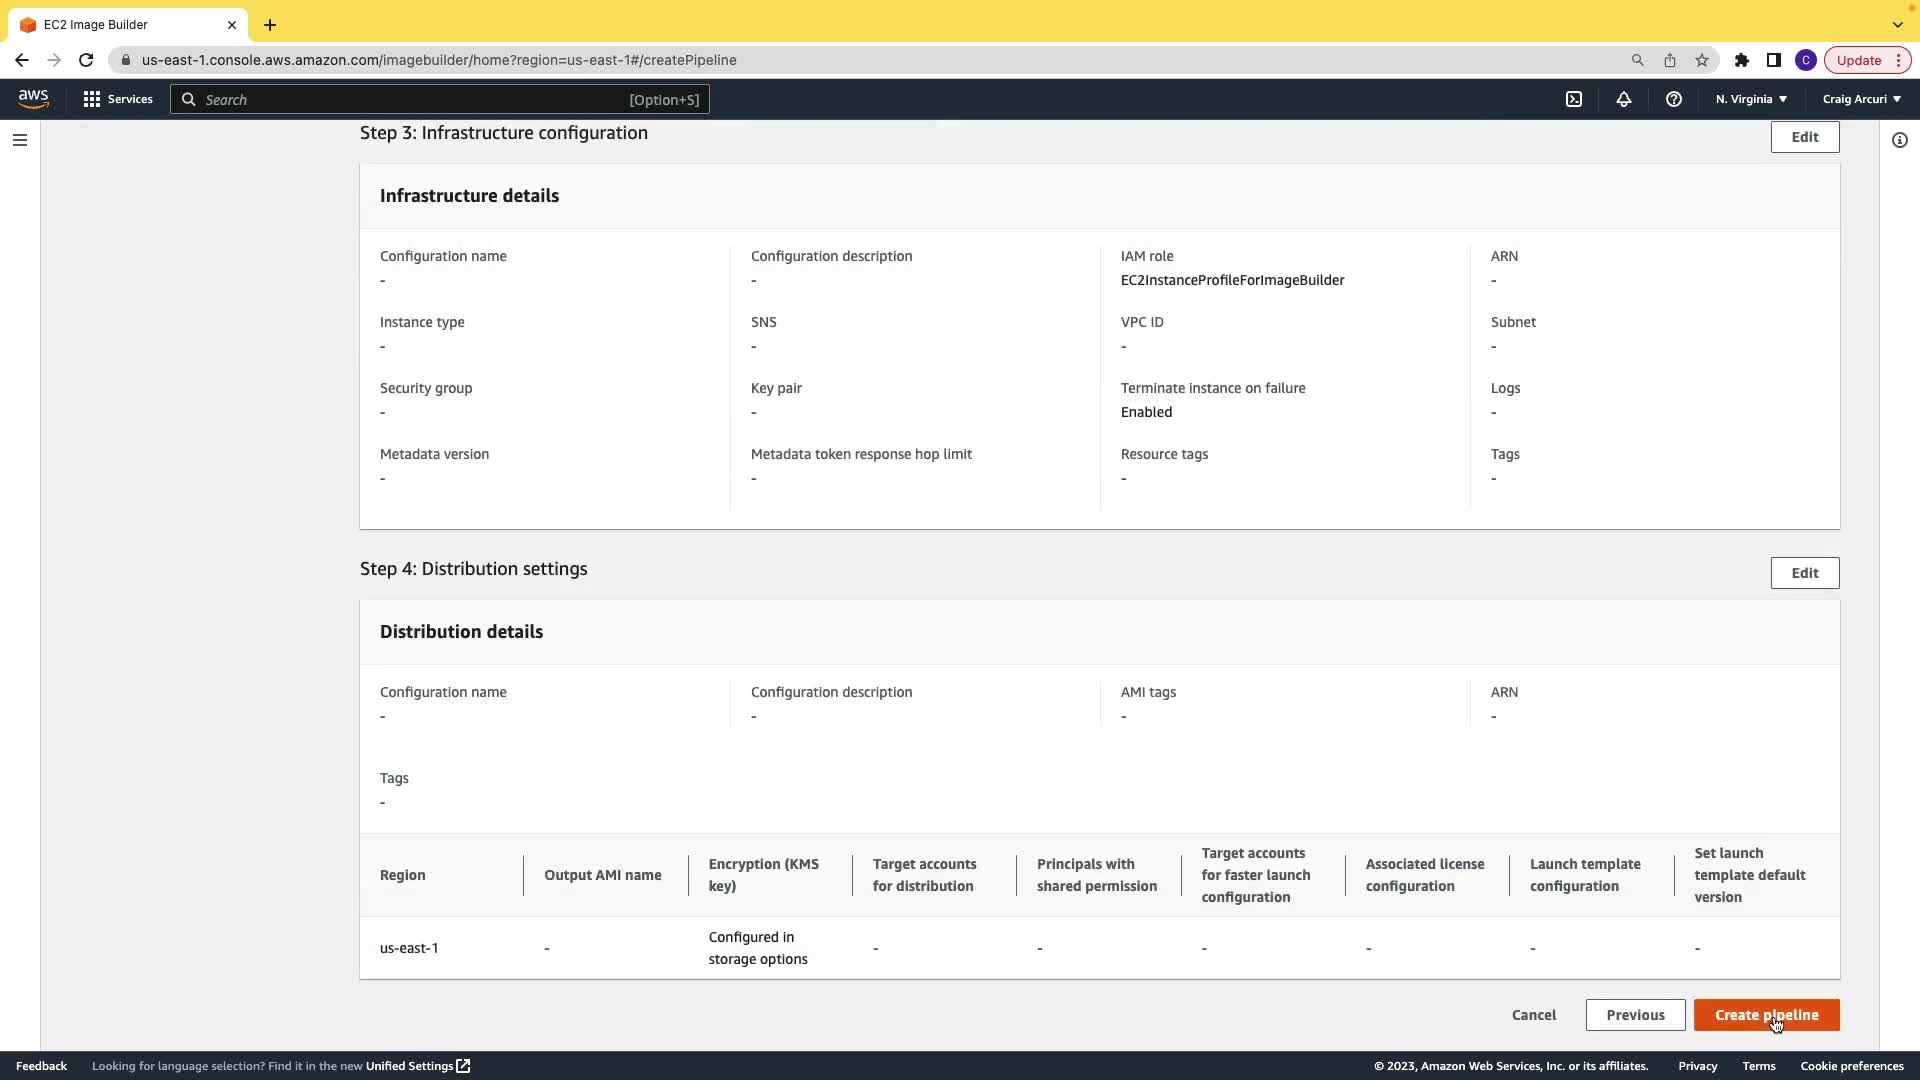The height and width of the screenshot is (1080, 1920).
Task: Open the hamburger side navigation menu
Action: pos(20,140)
